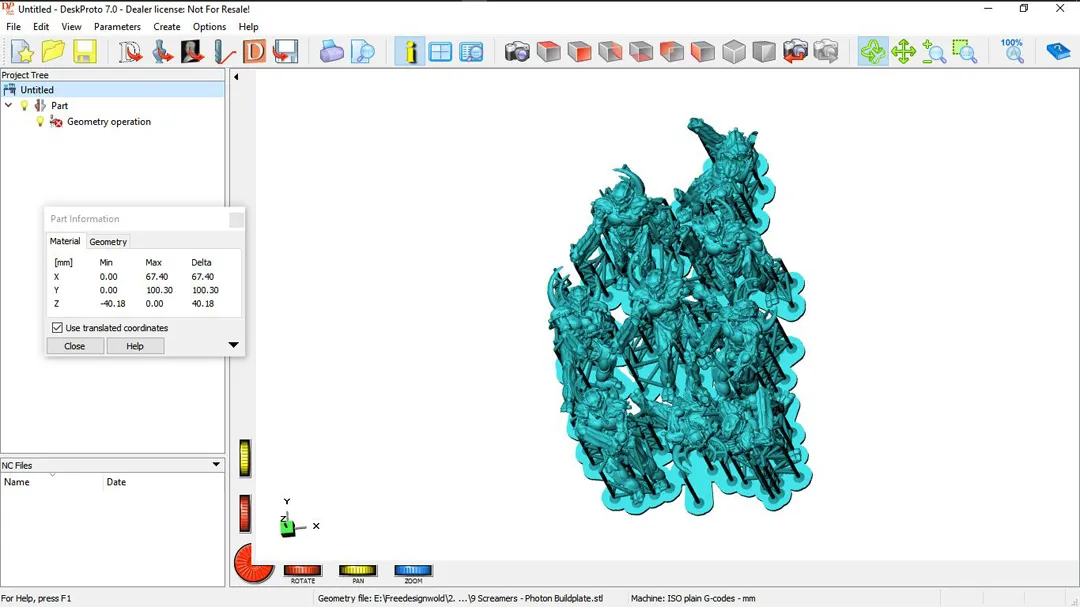Save project with floppy disk icon
This screenshot has height=607, width=1080.
84,52
